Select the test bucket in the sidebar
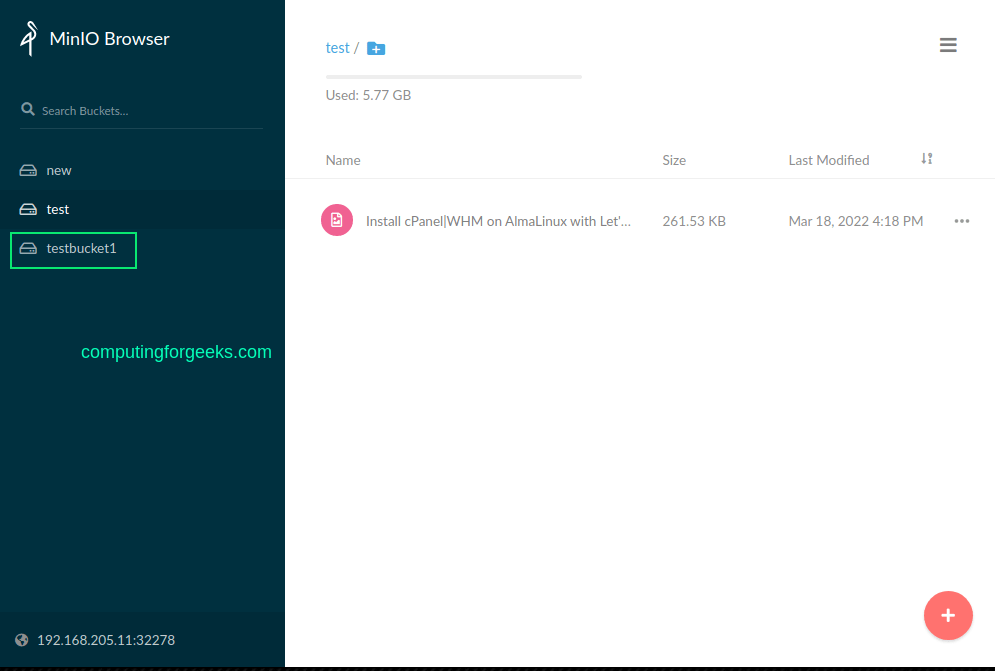The image size is (995, 671). [x=58, y=209]
